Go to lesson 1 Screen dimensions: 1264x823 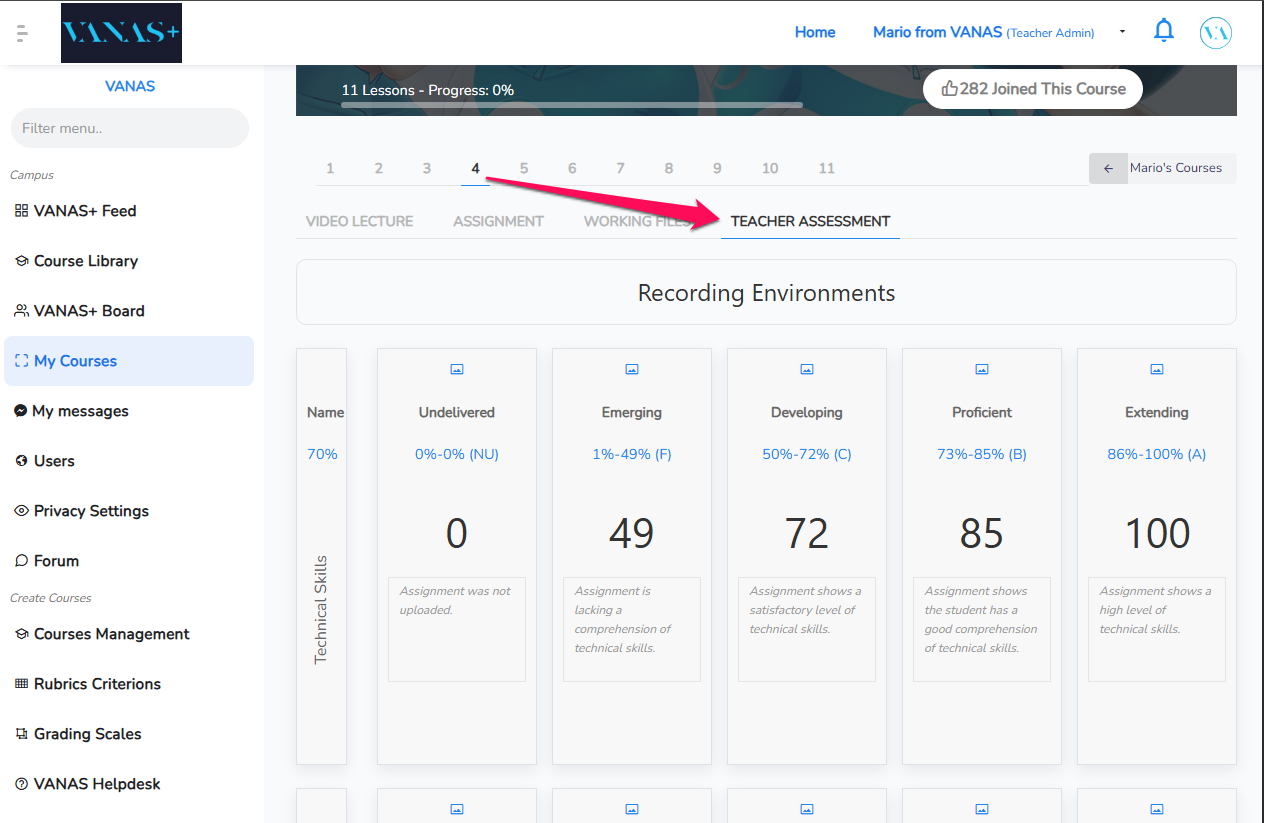pos(330,168)
